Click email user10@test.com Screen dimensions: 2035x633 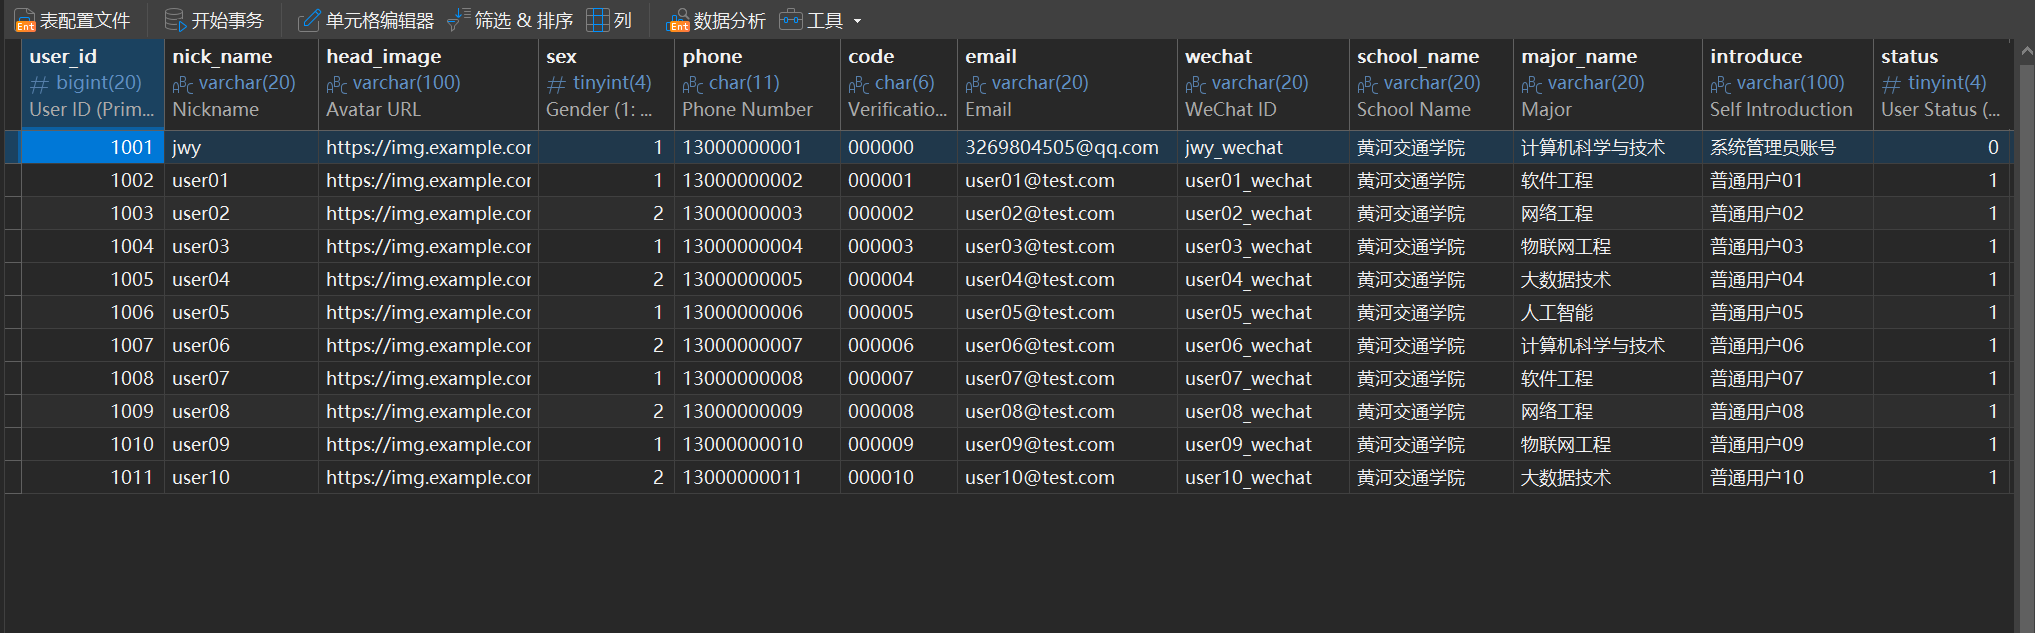click(x=1067, y=477)
